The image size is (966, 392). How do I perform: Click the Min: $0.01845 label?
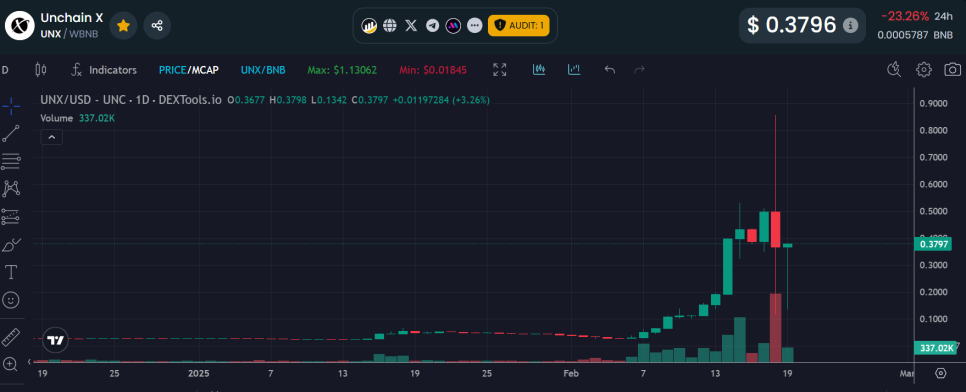click(x=434, y=70)
